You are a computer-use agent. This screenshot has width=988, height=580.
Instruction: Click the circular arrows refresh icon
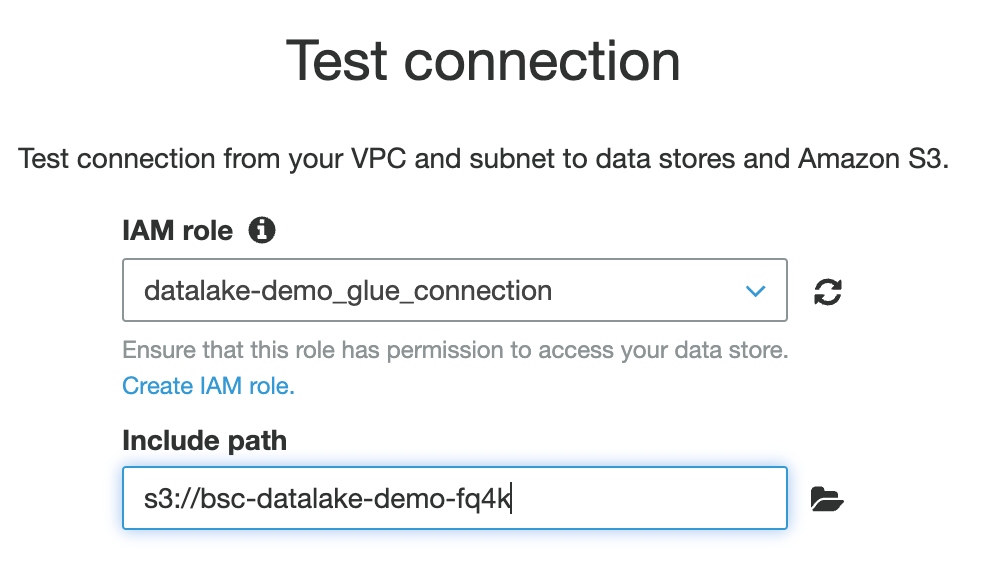[826, 290]
